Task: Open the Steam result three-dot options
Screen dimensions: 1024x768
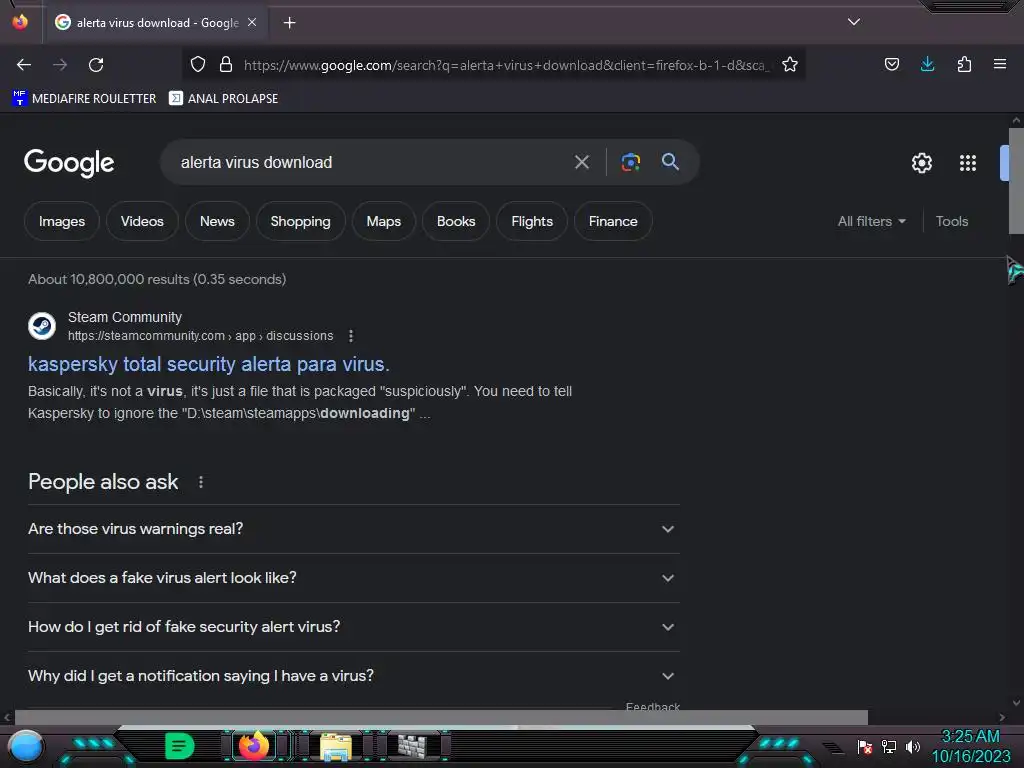Action: coord(351,336)
